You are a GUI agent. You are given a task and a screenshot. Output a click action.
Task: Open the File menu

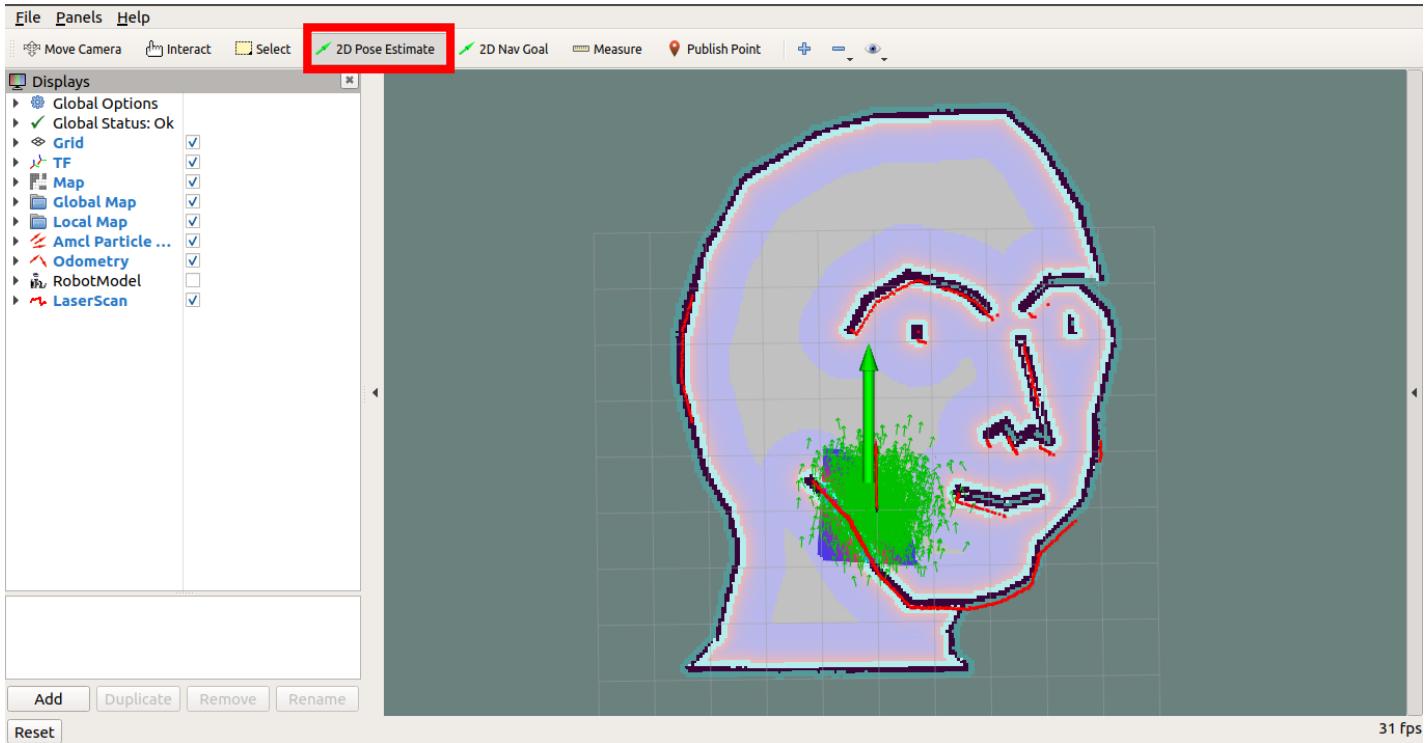[28, 18]
